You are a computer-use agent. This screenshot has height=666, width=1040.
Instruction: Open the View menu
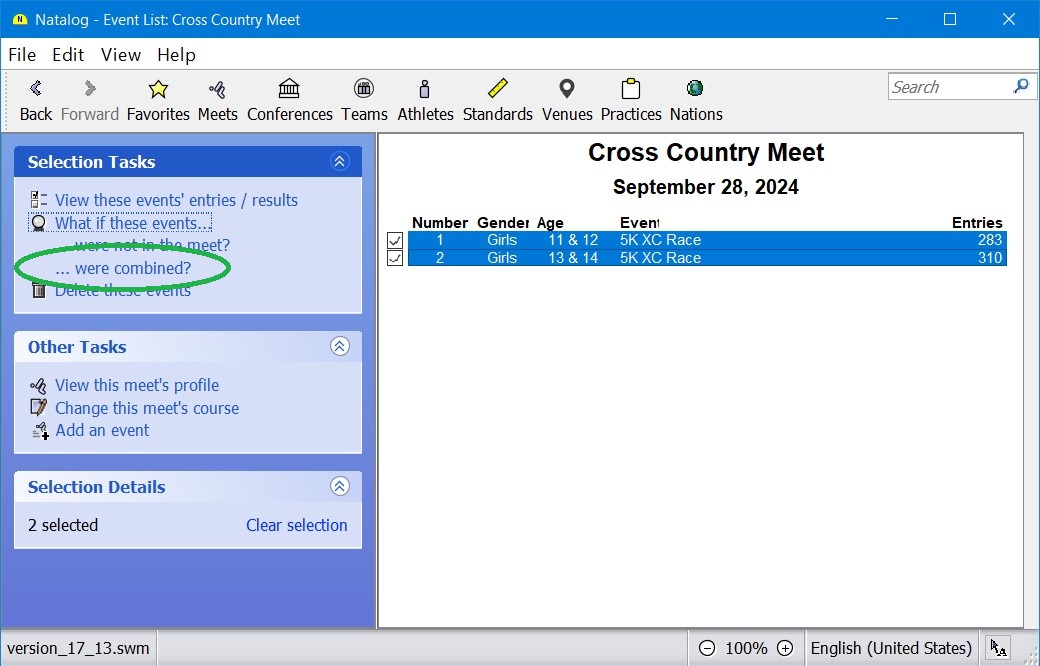click(x=121, y=55)
